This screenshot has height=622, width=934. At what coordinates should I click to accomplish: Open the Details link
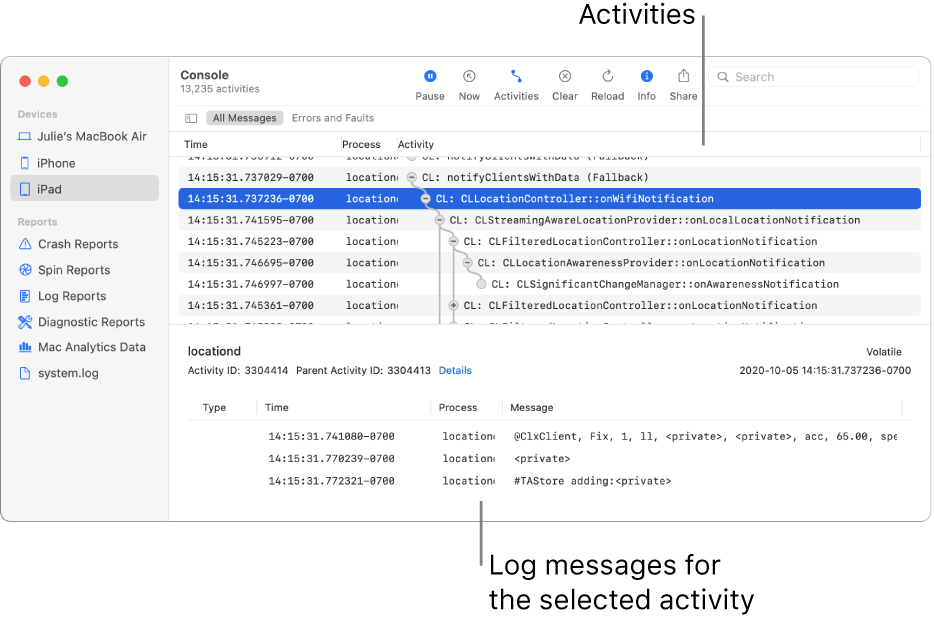pyautogui.click(x=455, y=371)
